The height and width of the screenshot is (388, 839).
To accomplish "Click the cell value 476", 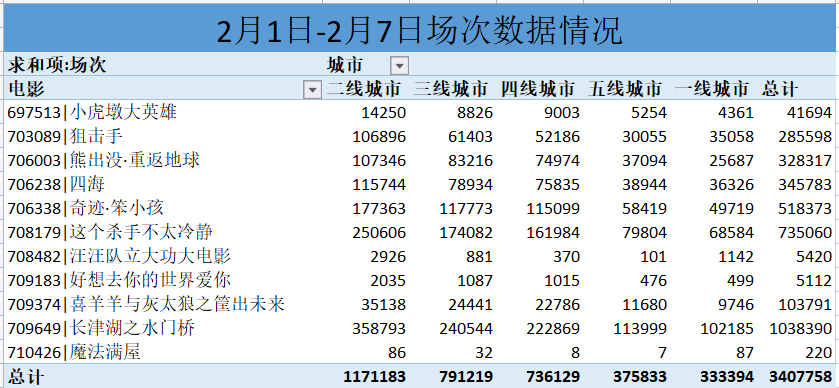I will coord(653,280).
